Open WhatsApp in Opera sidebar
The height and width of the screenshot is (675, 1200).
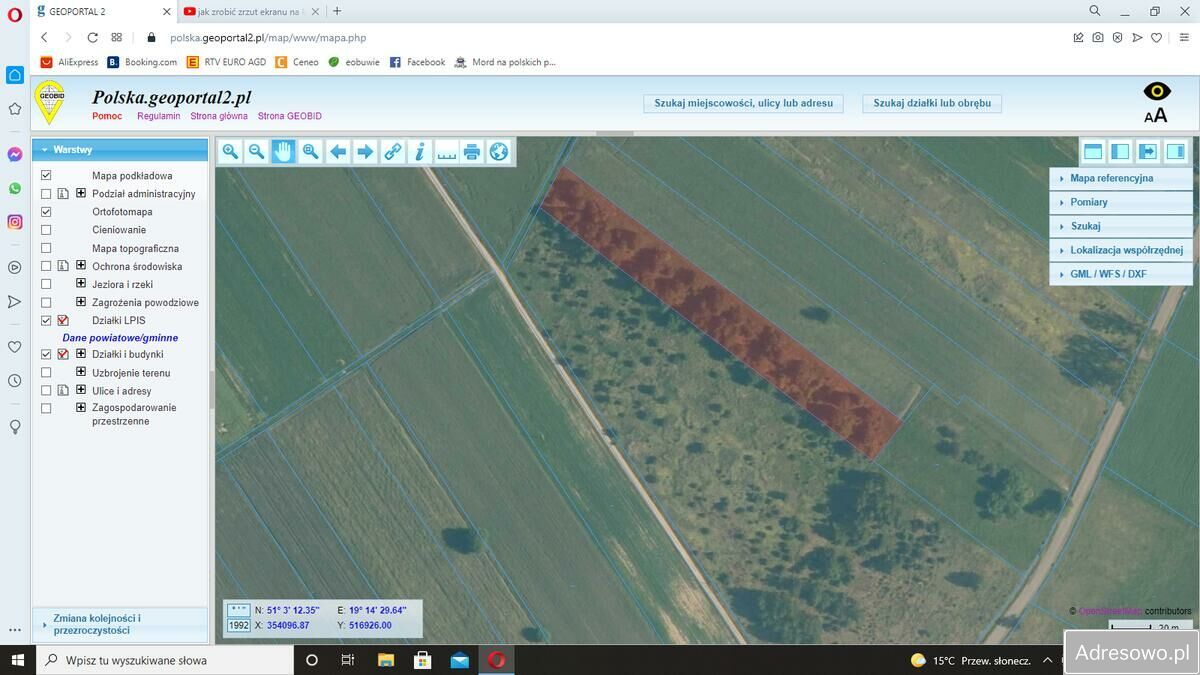tap(15, 188)
